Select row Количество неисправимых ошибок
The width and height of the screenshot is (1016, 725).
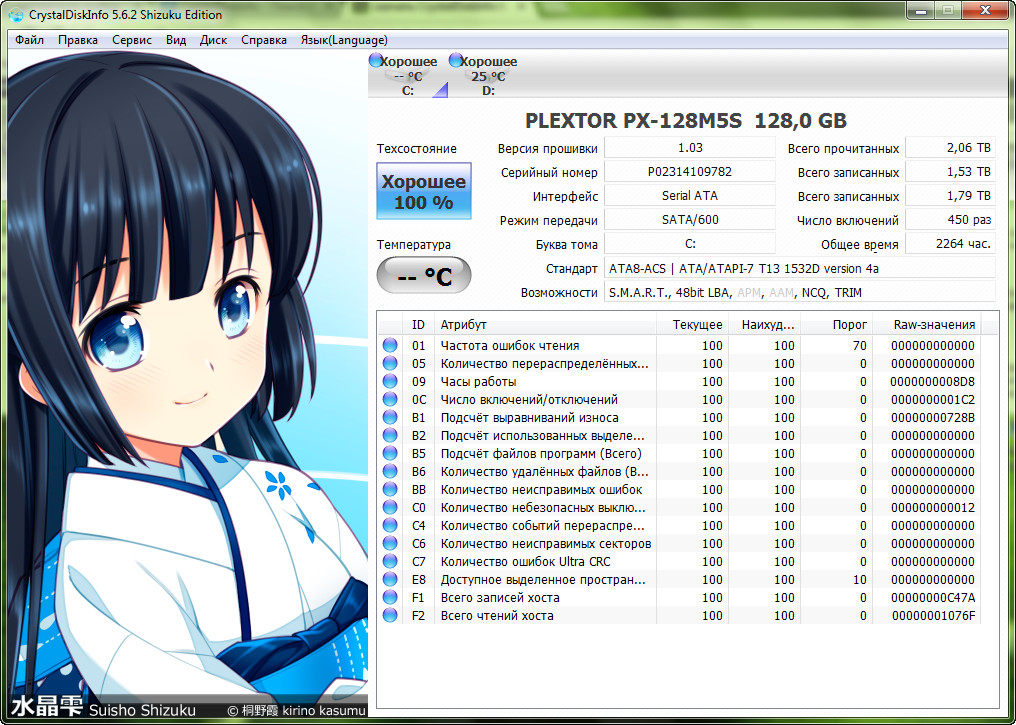click(679, 489)
